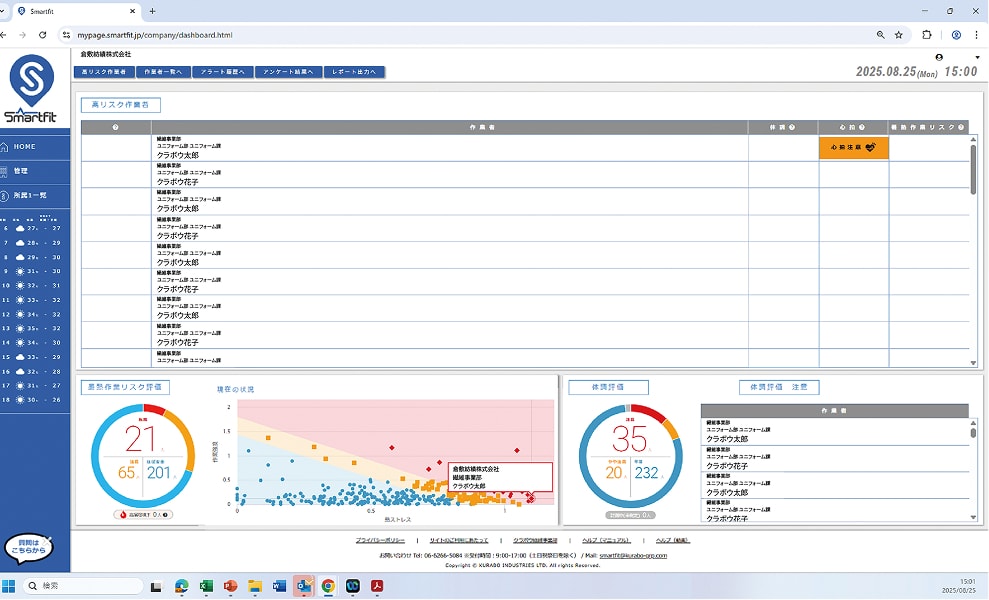Click the help icon beside 暑熱作業リスク header
The height and width of the screenshot is (600, 989).
pyautogui.click(x=961, y=127)
